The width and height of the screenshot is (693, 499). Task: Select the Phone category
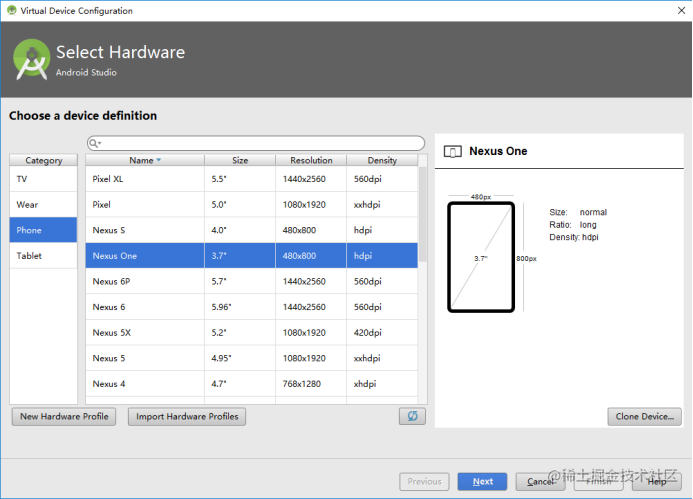[43, 230]
